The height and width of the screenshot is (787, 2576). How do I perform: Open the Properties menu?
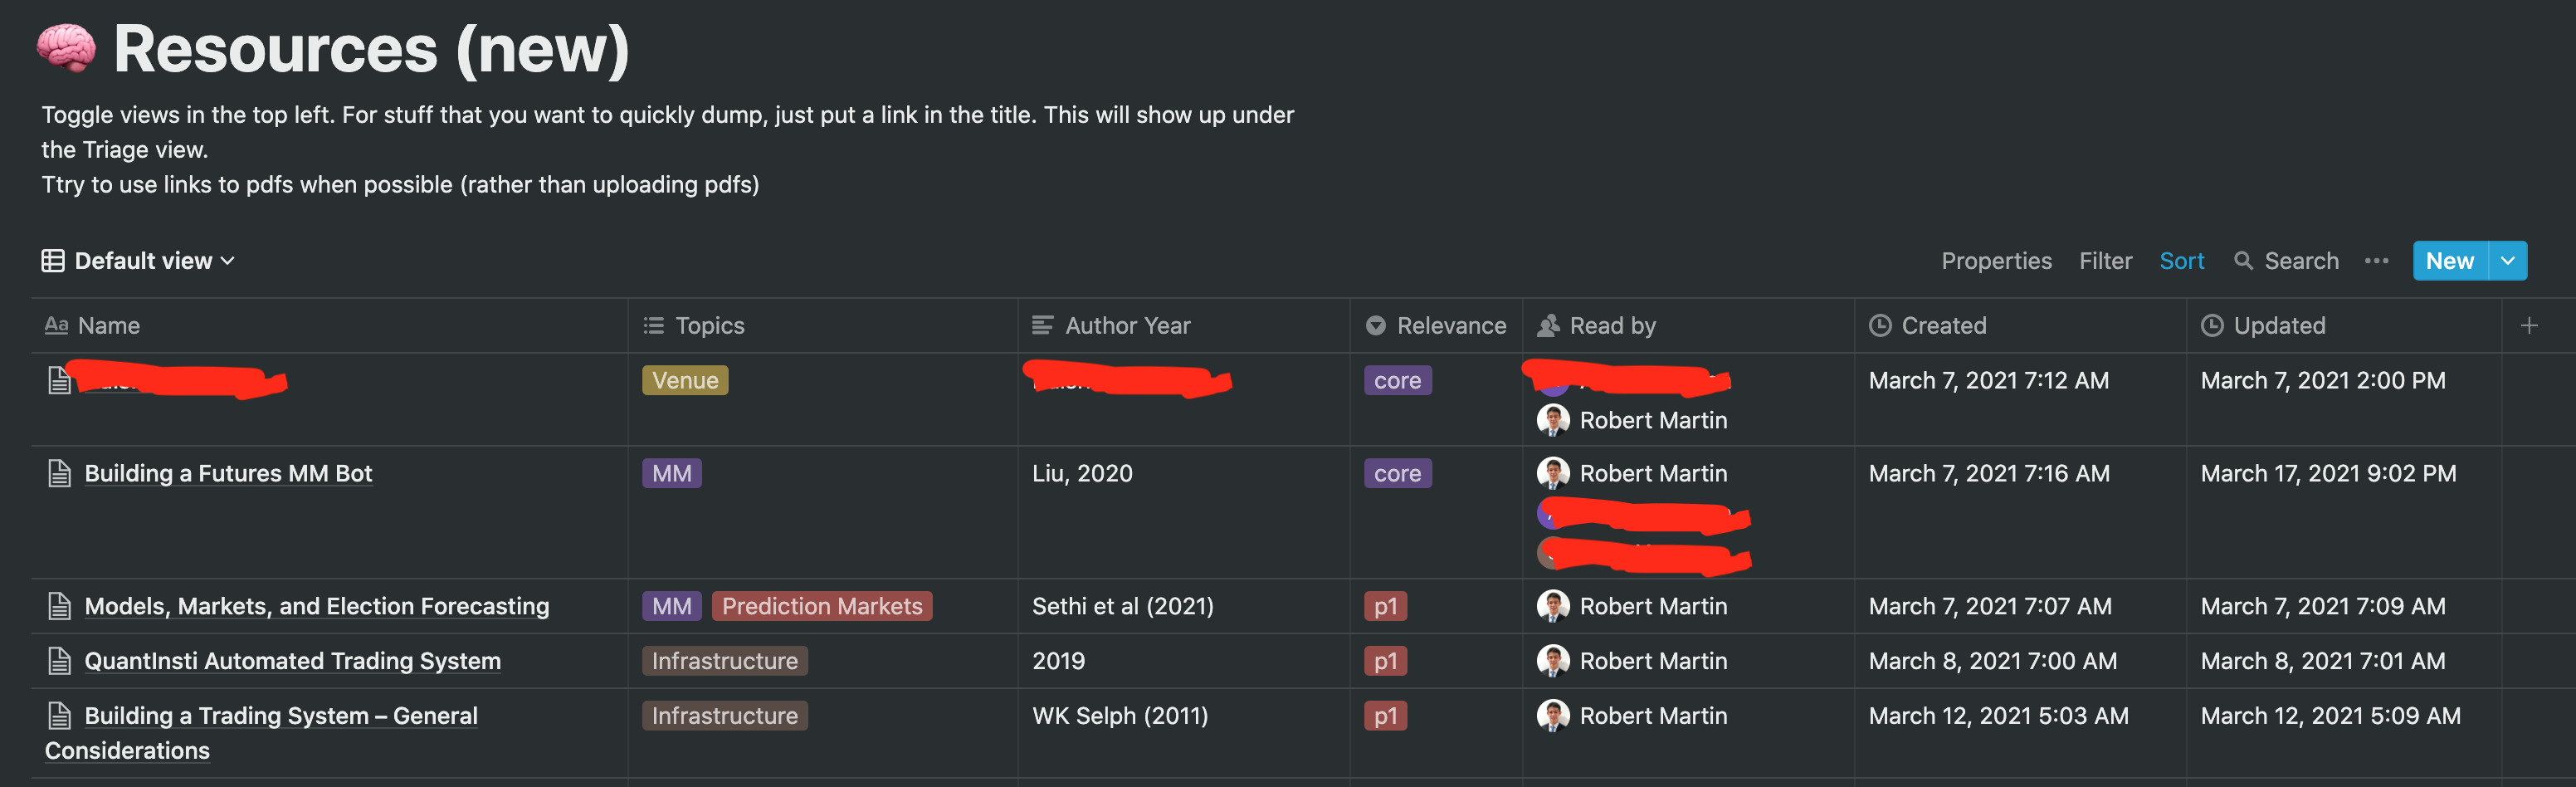tap(1996, 261)
